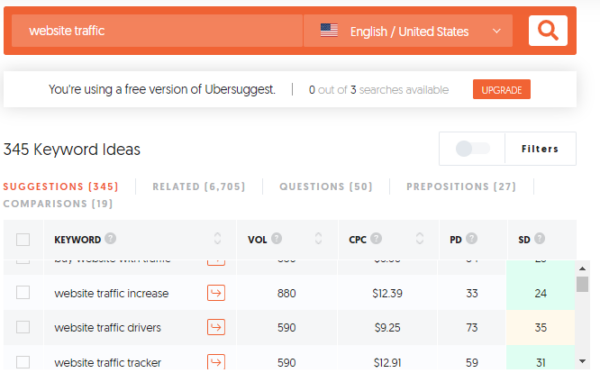Switch to the COMPARISONS (19) tab
Screen dimensions: 600x382
[x=58, y=204]
